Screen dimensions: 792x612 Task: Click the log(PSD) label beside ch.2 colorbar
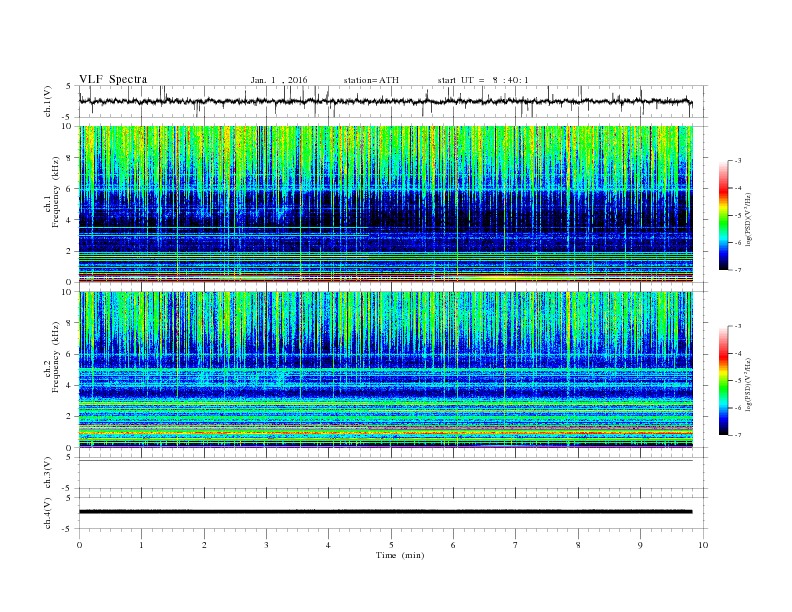[x=749, y=384]
